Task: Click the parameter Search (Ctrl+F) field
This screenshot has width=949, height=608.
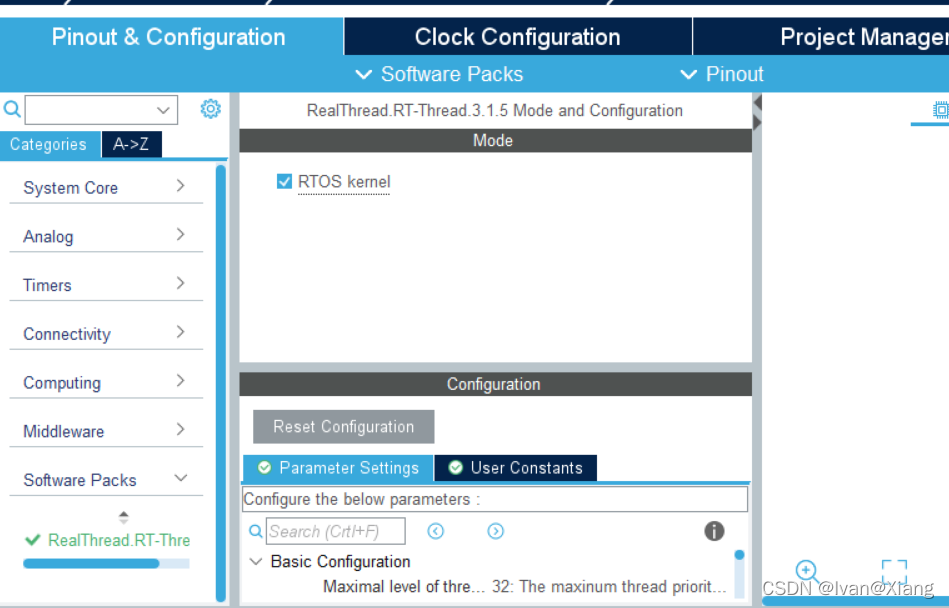Action: click(336, 531)
